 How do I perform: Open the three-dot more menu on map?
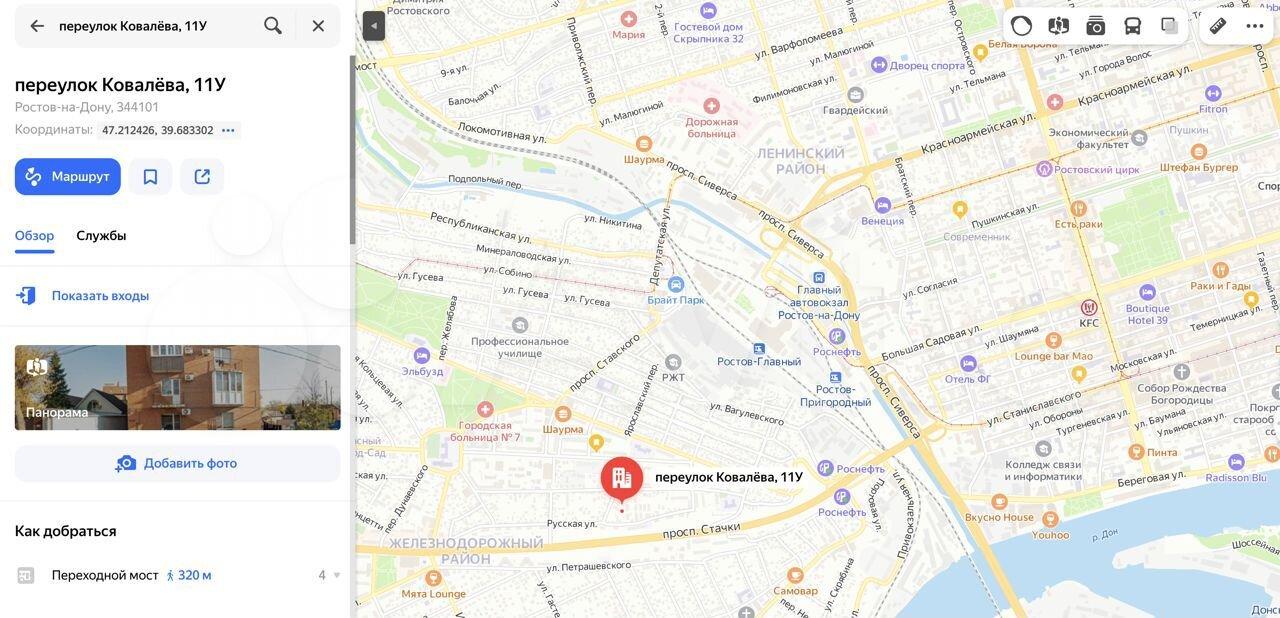pos(1255,26)
